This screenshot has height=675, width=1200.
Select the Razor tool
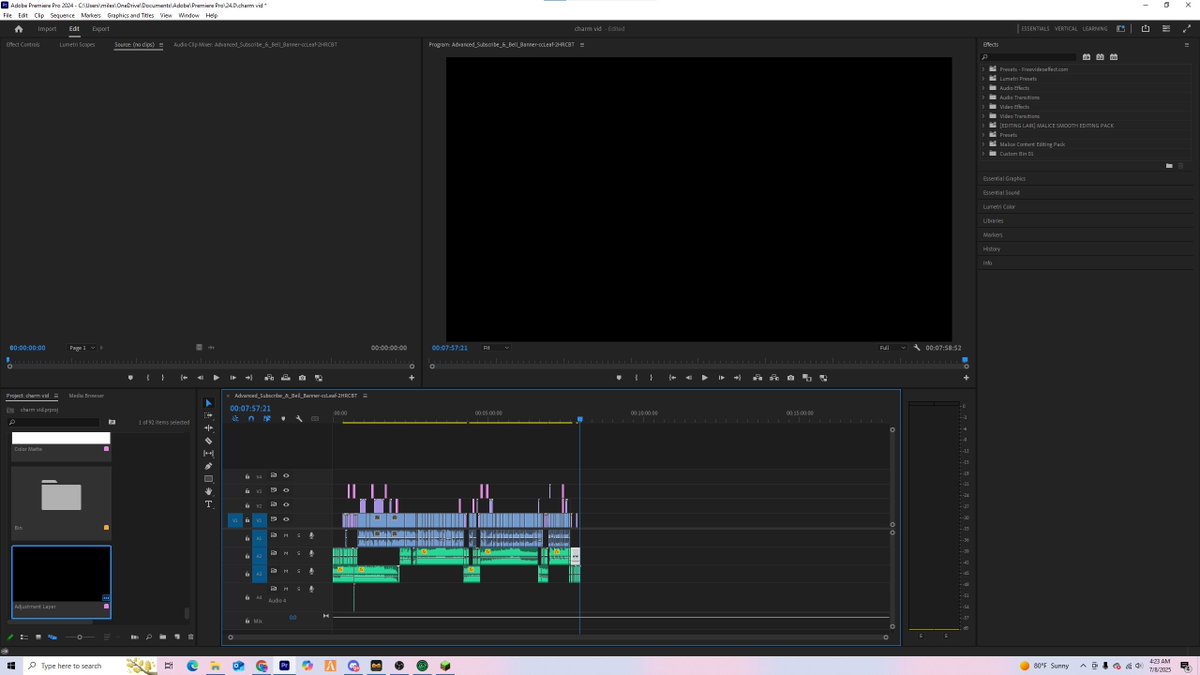(x=208, y=440)
